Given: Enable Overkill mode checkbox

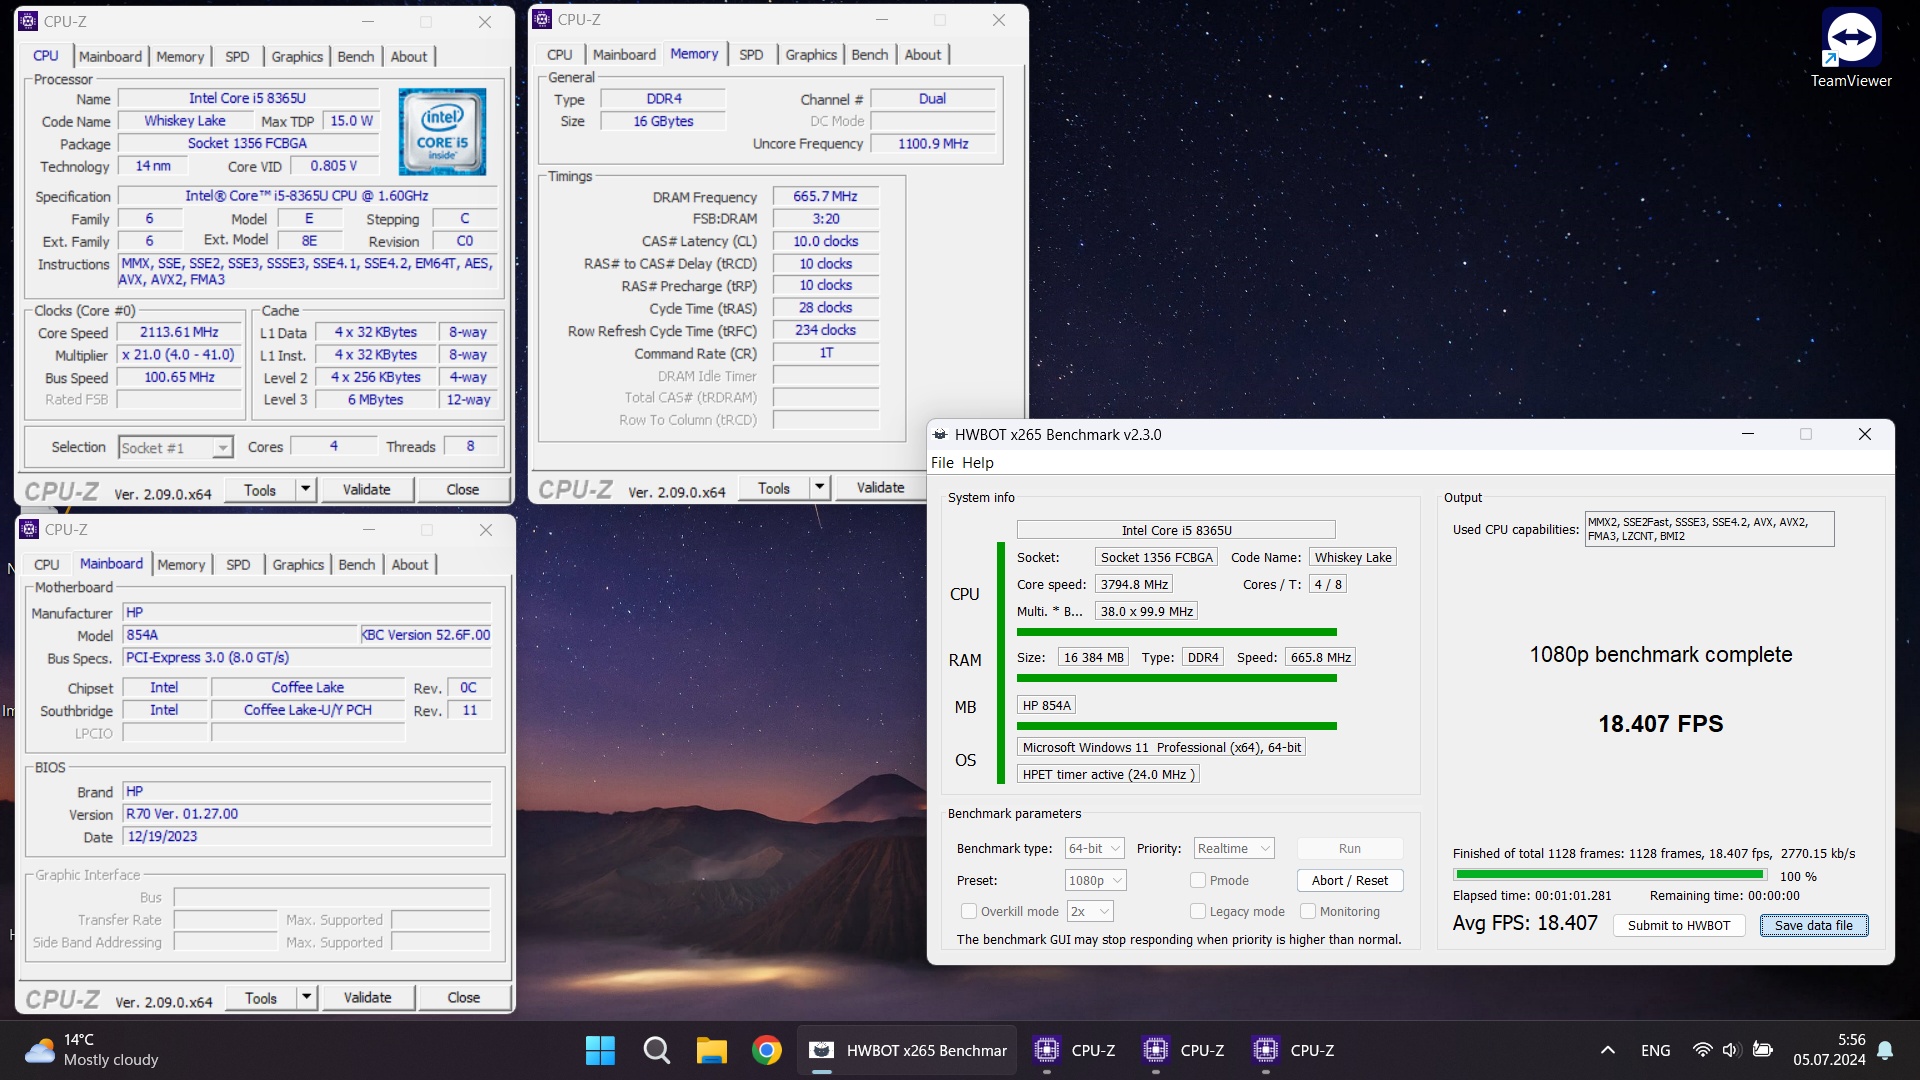Looking at the screenshot, I should point(968,911).
